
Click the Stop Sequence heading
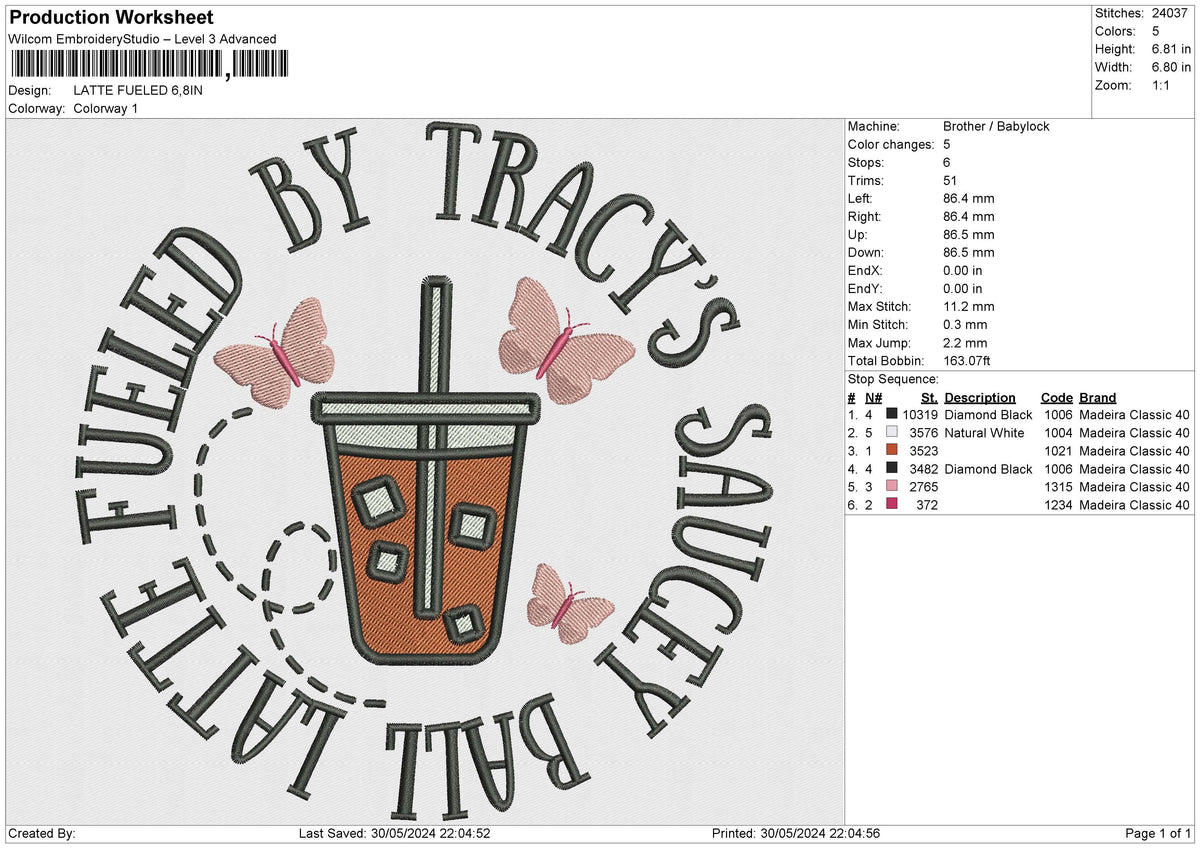click(893, 379)
